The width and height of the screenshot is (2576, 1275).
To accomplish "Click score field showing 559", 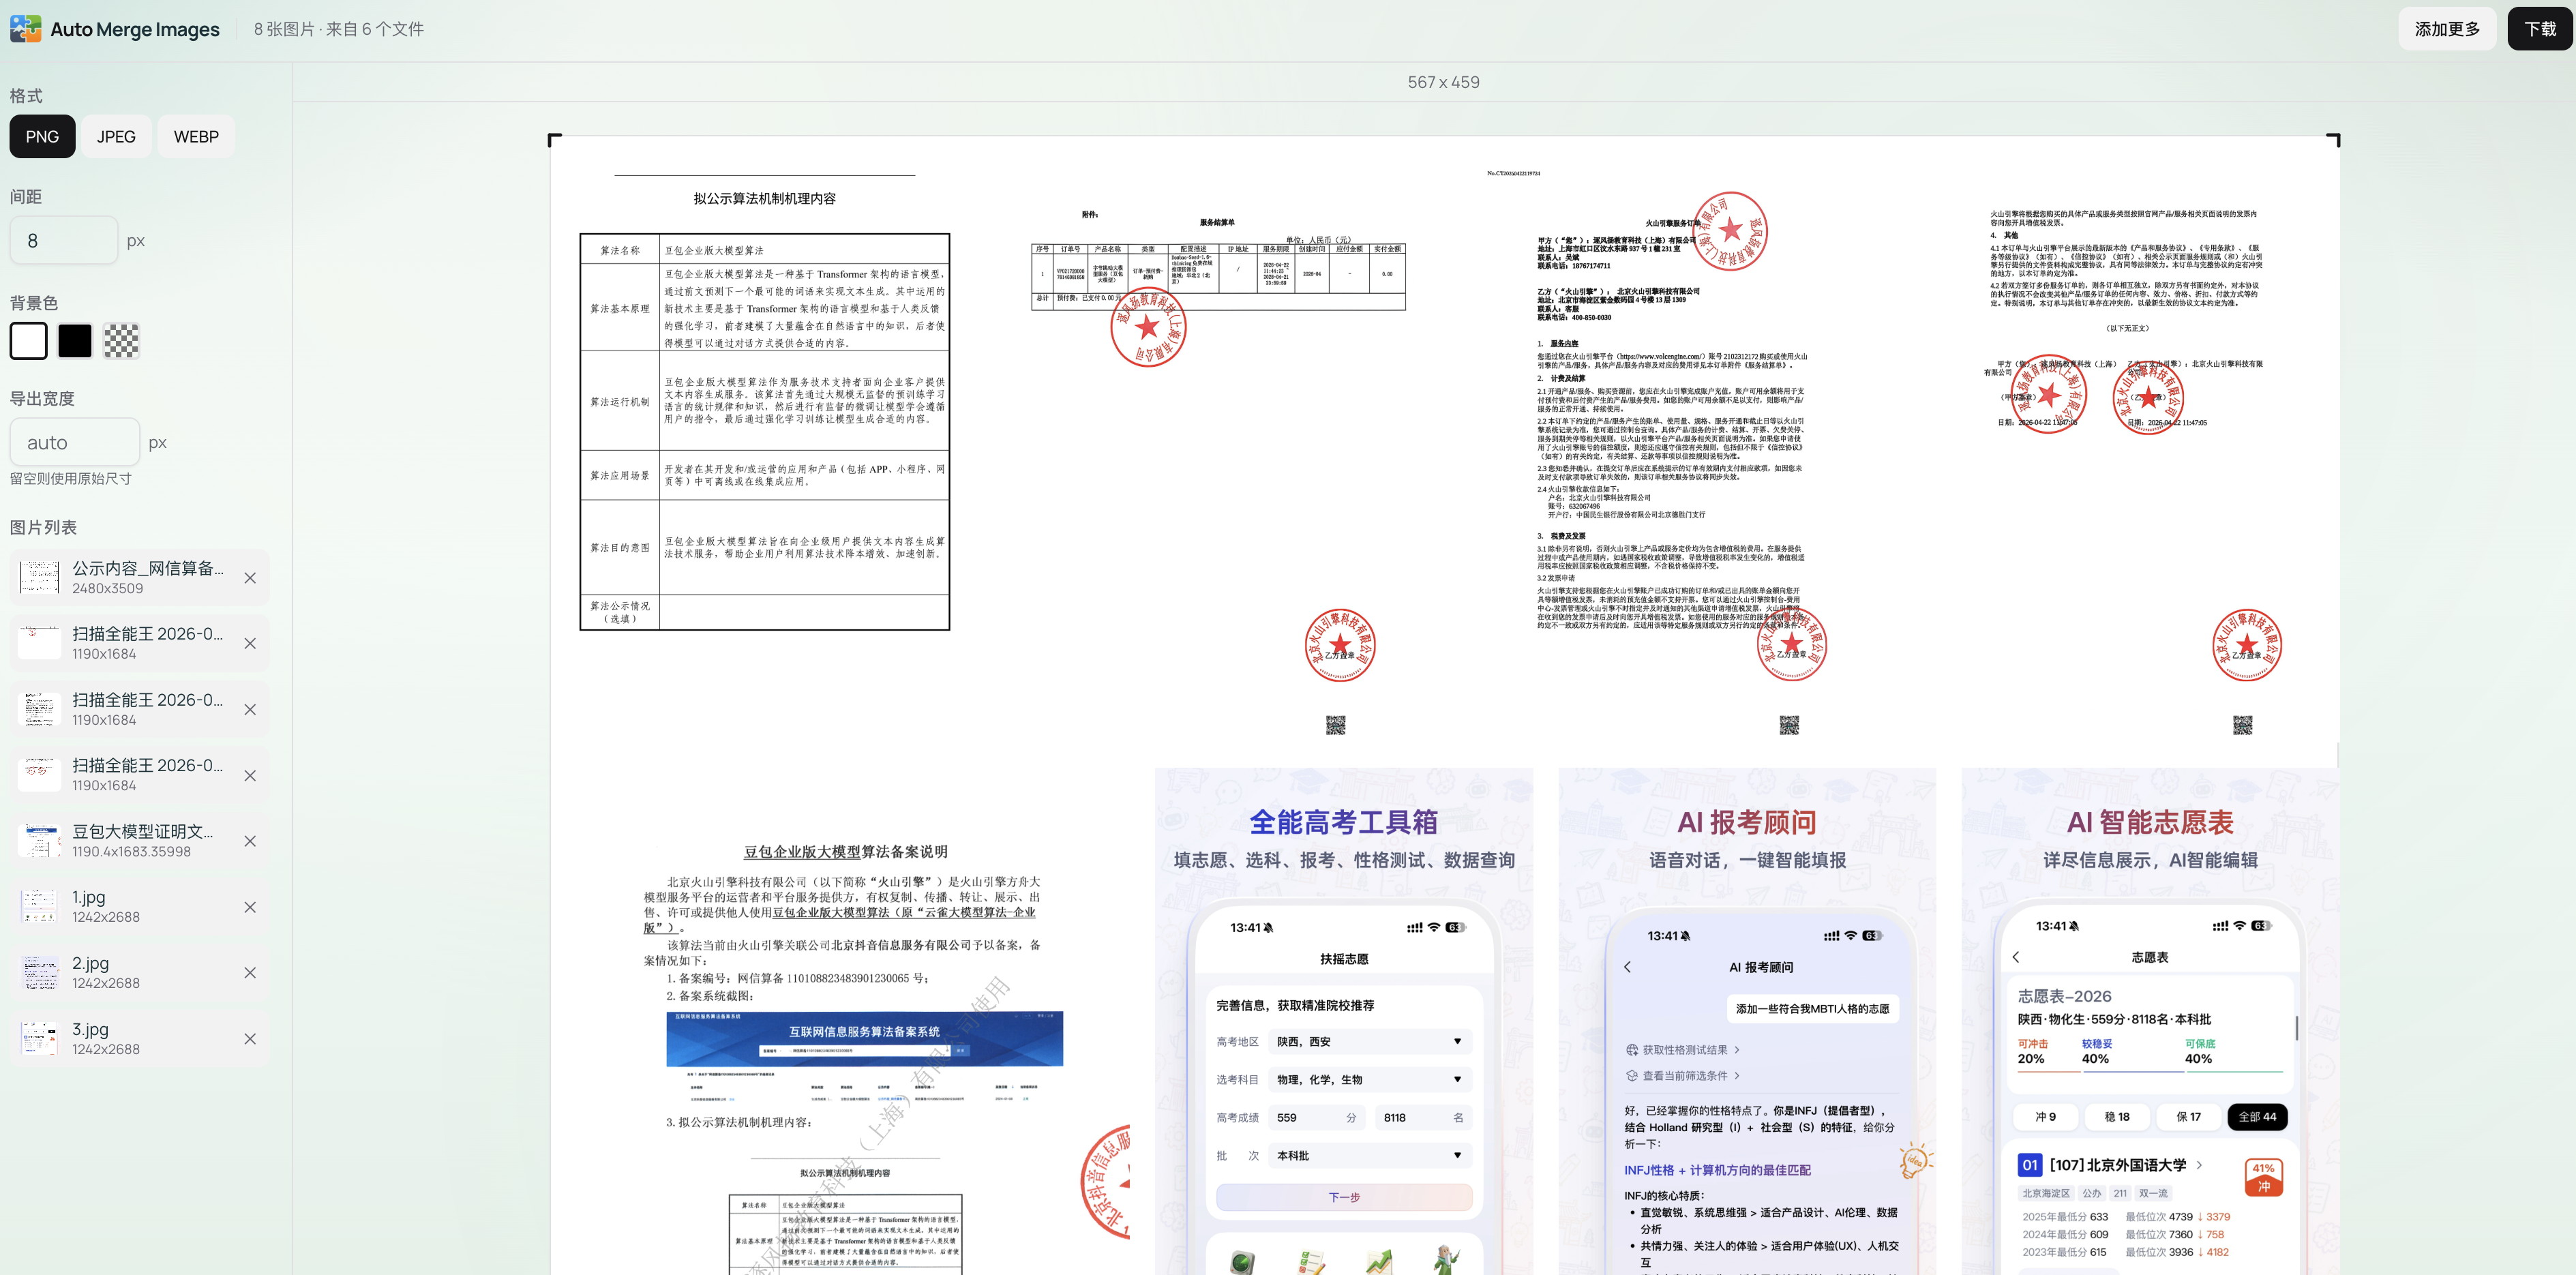I will pyautogui.click(x=1317, y=1118).
